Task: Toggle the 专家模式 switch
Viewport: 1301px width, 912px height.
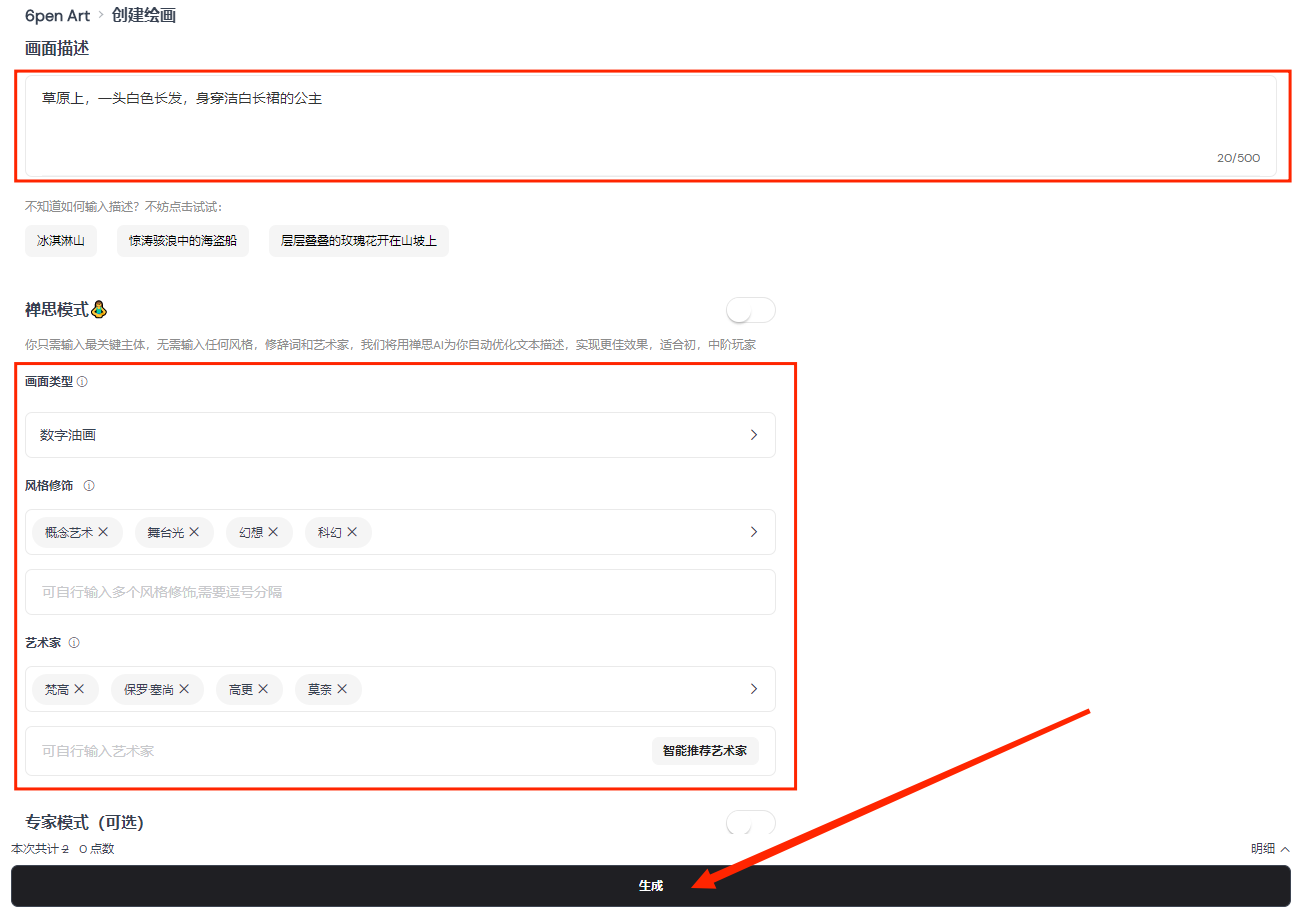Action: [751, 823]
